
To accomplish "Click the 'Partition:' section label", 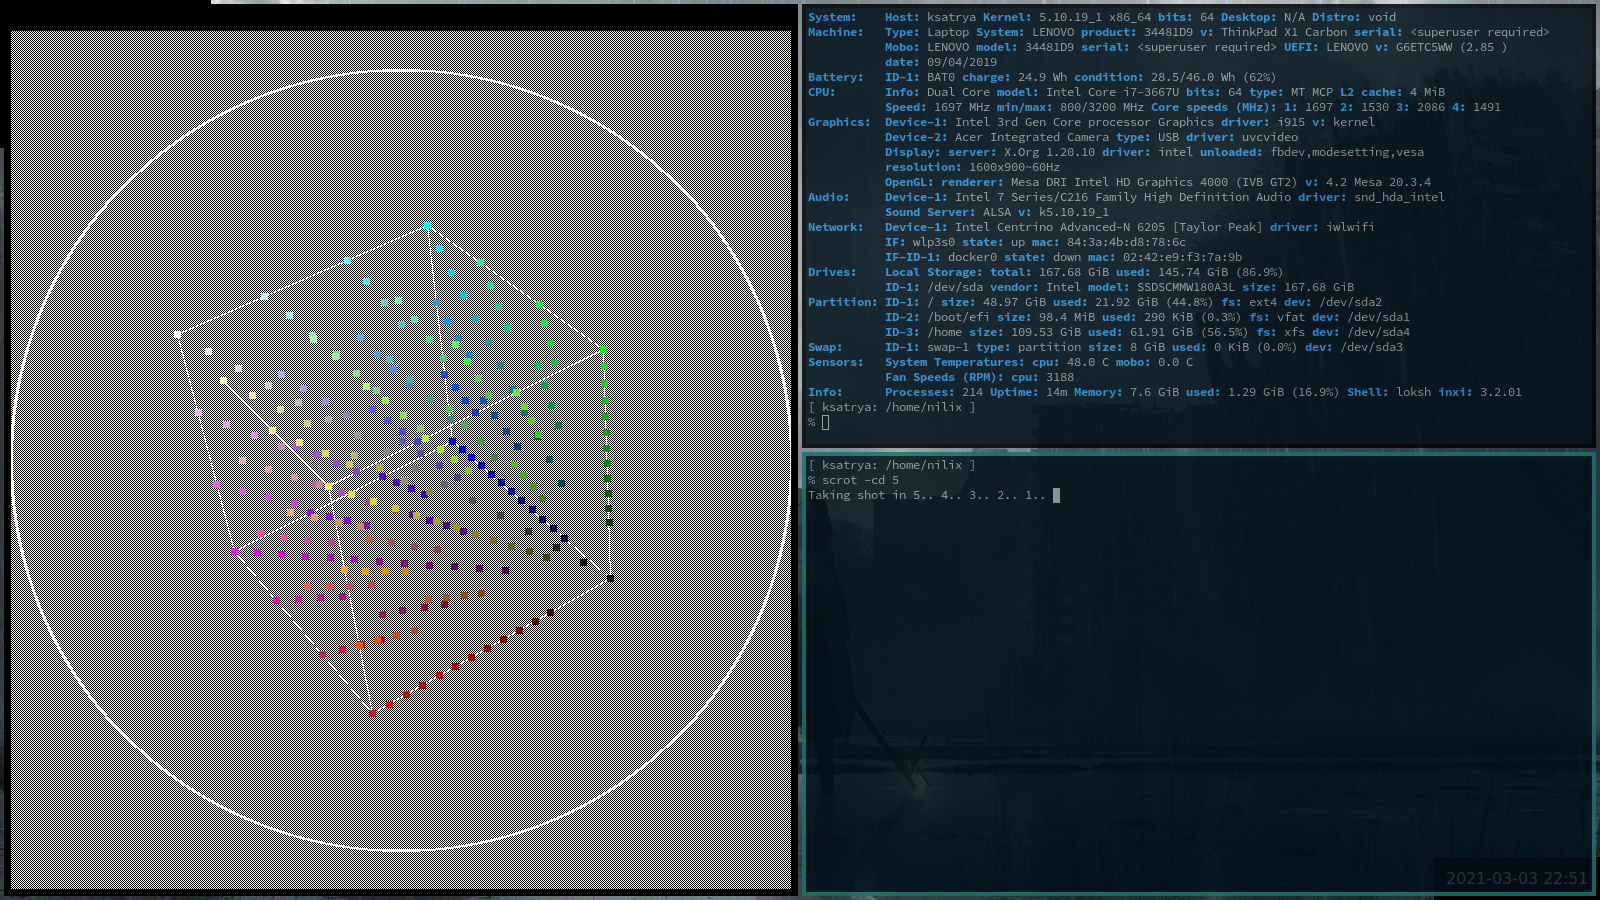I will tap(842, 302).
